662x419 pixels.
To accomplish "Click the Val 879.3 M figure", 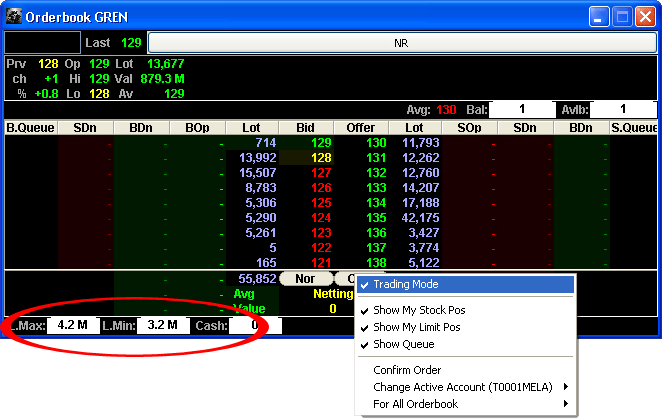I will 162,79.
